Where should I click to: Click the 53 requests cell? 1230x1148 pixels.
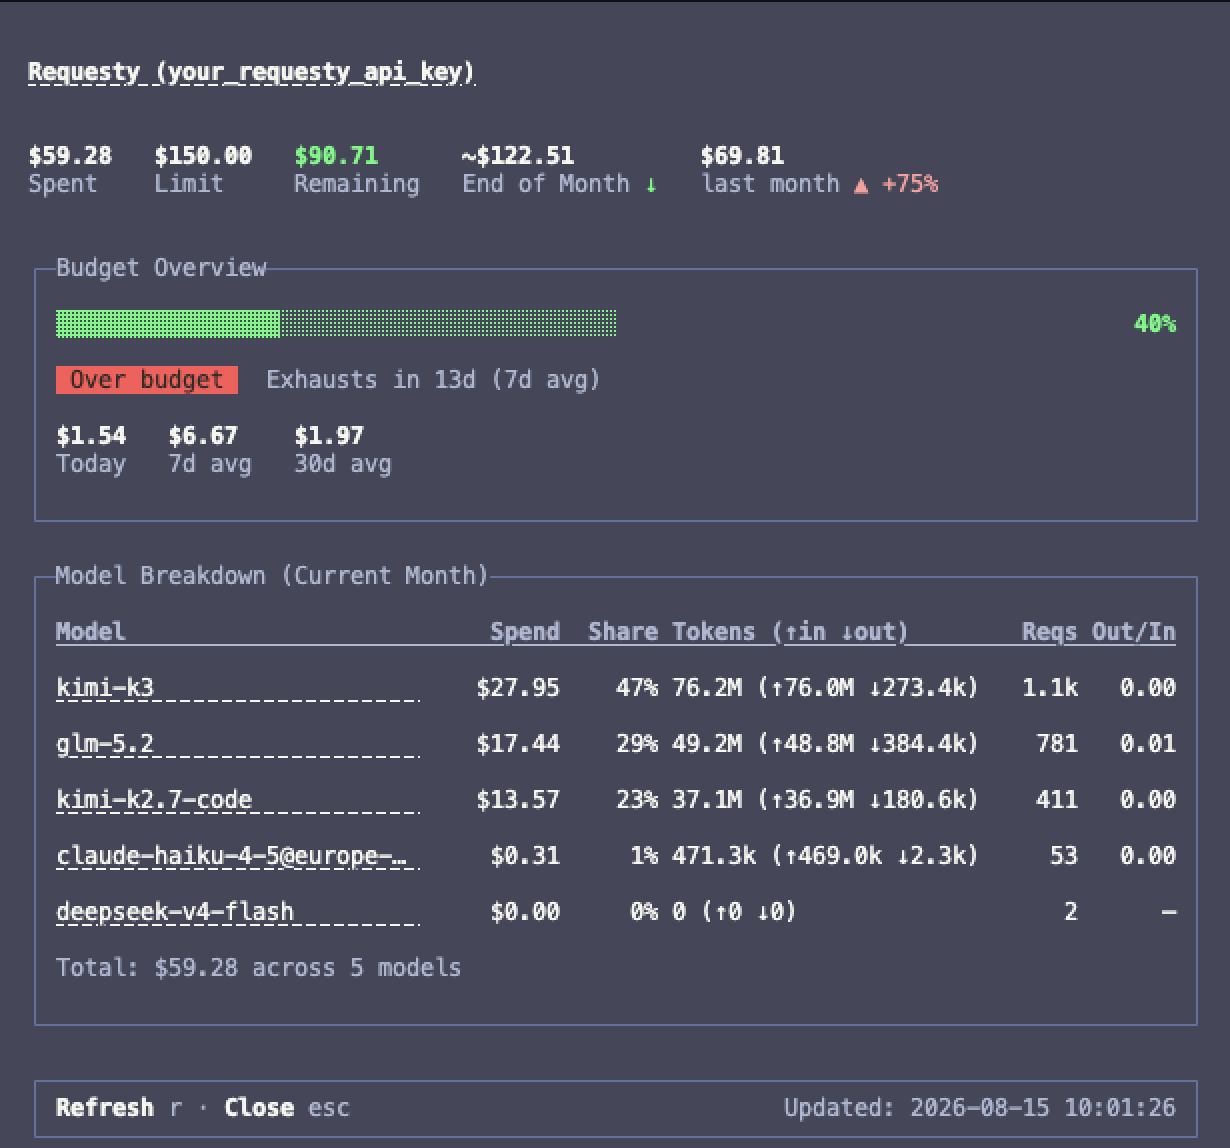click(1063, 855)
